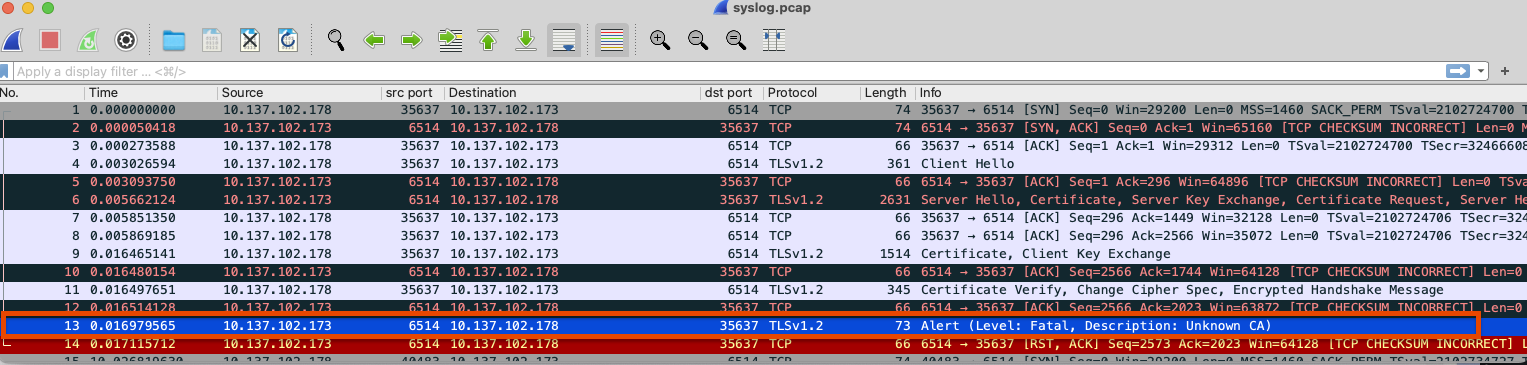Close this capture file with the X icon
Viewport: 1527px width, 365px height.
pos(250,40)
